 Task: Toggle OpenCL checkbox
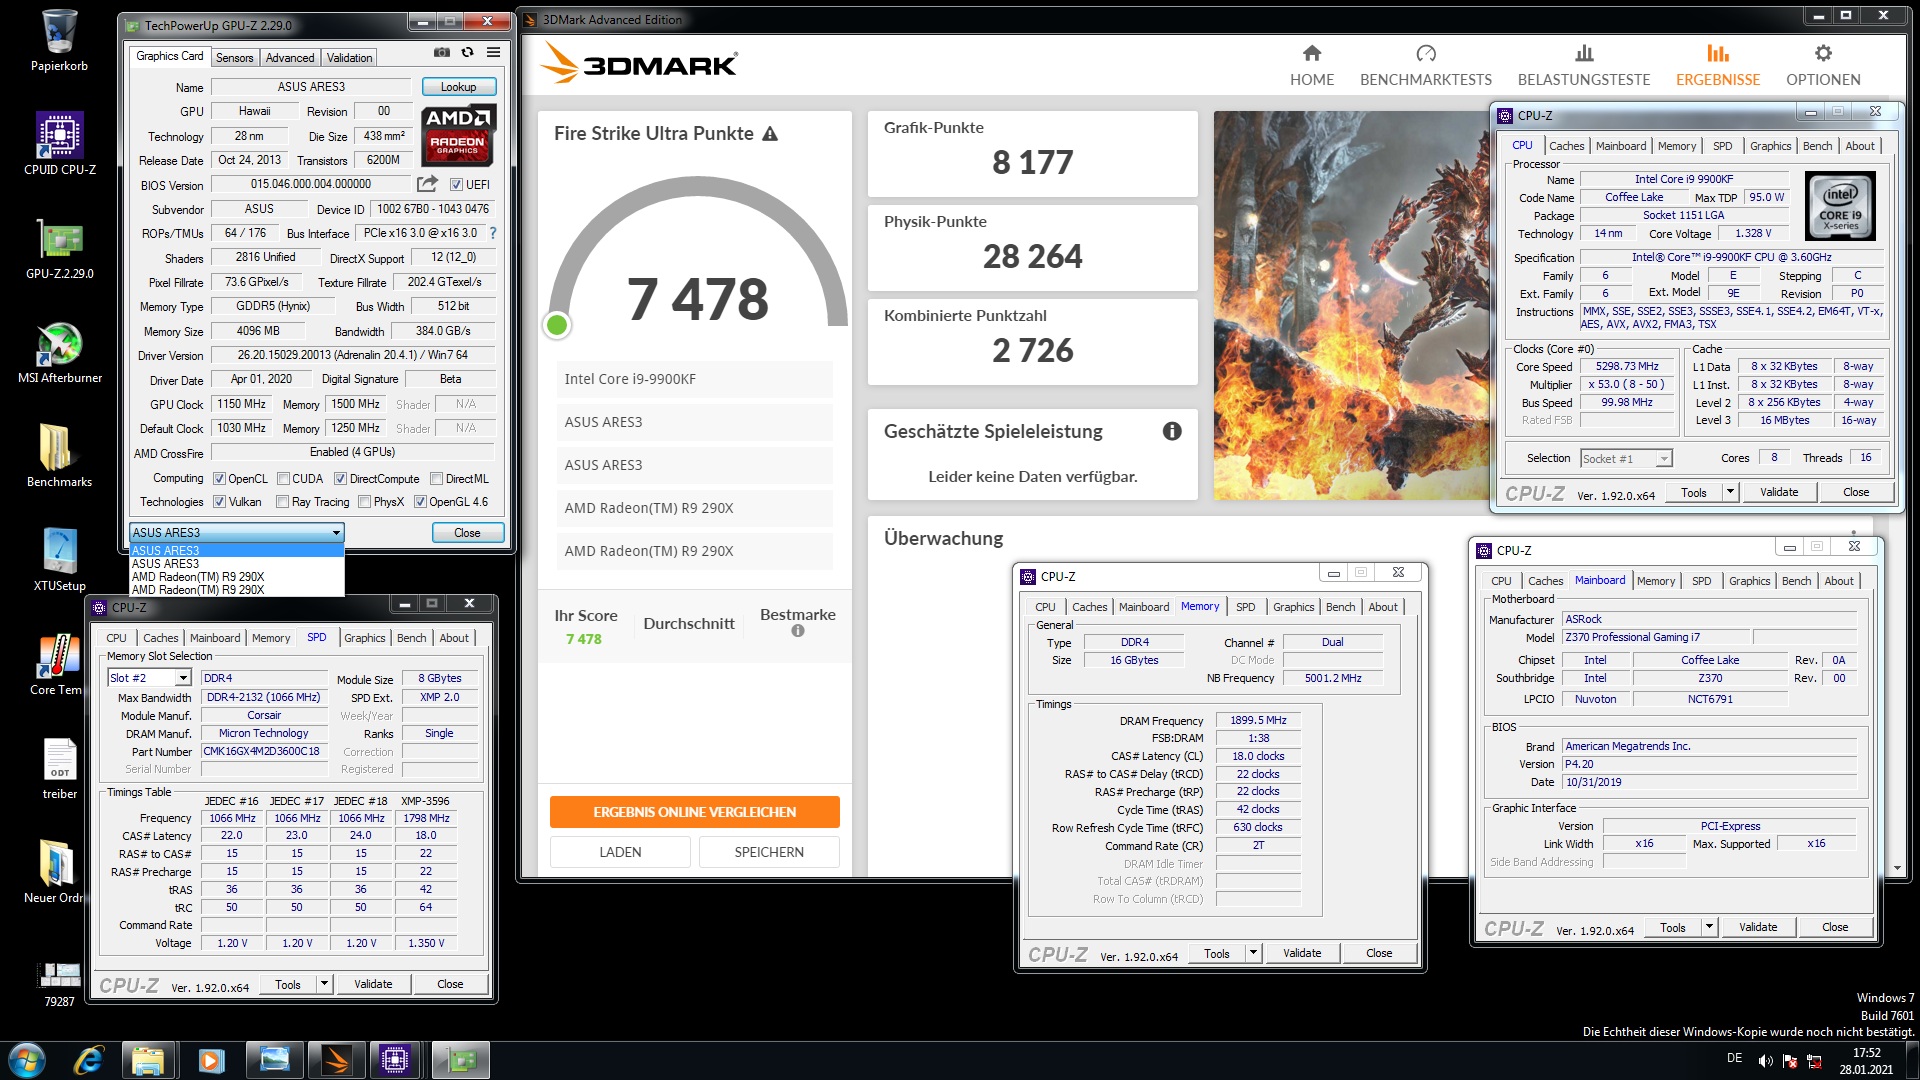219,479
